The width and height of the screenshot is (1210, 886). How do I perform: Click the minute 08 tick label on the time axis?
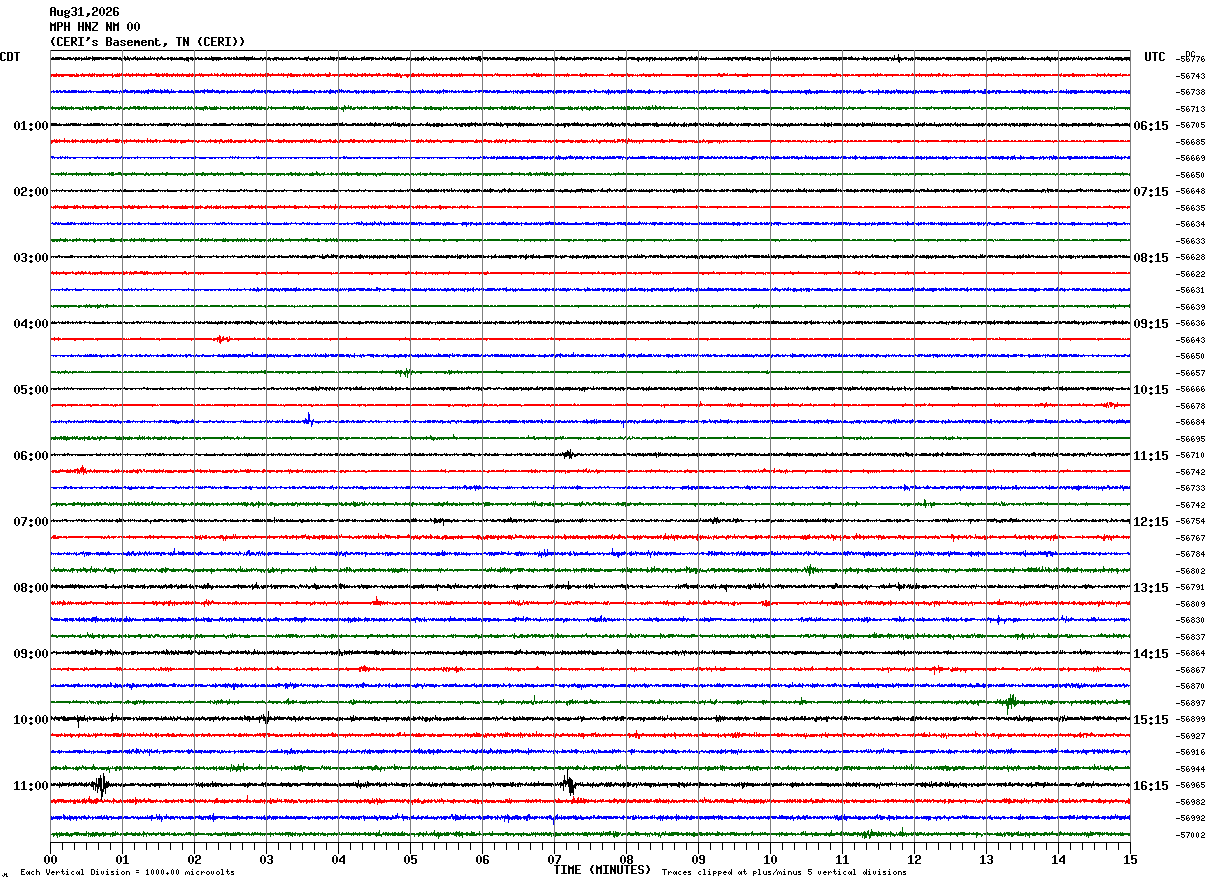coord(626,859)
